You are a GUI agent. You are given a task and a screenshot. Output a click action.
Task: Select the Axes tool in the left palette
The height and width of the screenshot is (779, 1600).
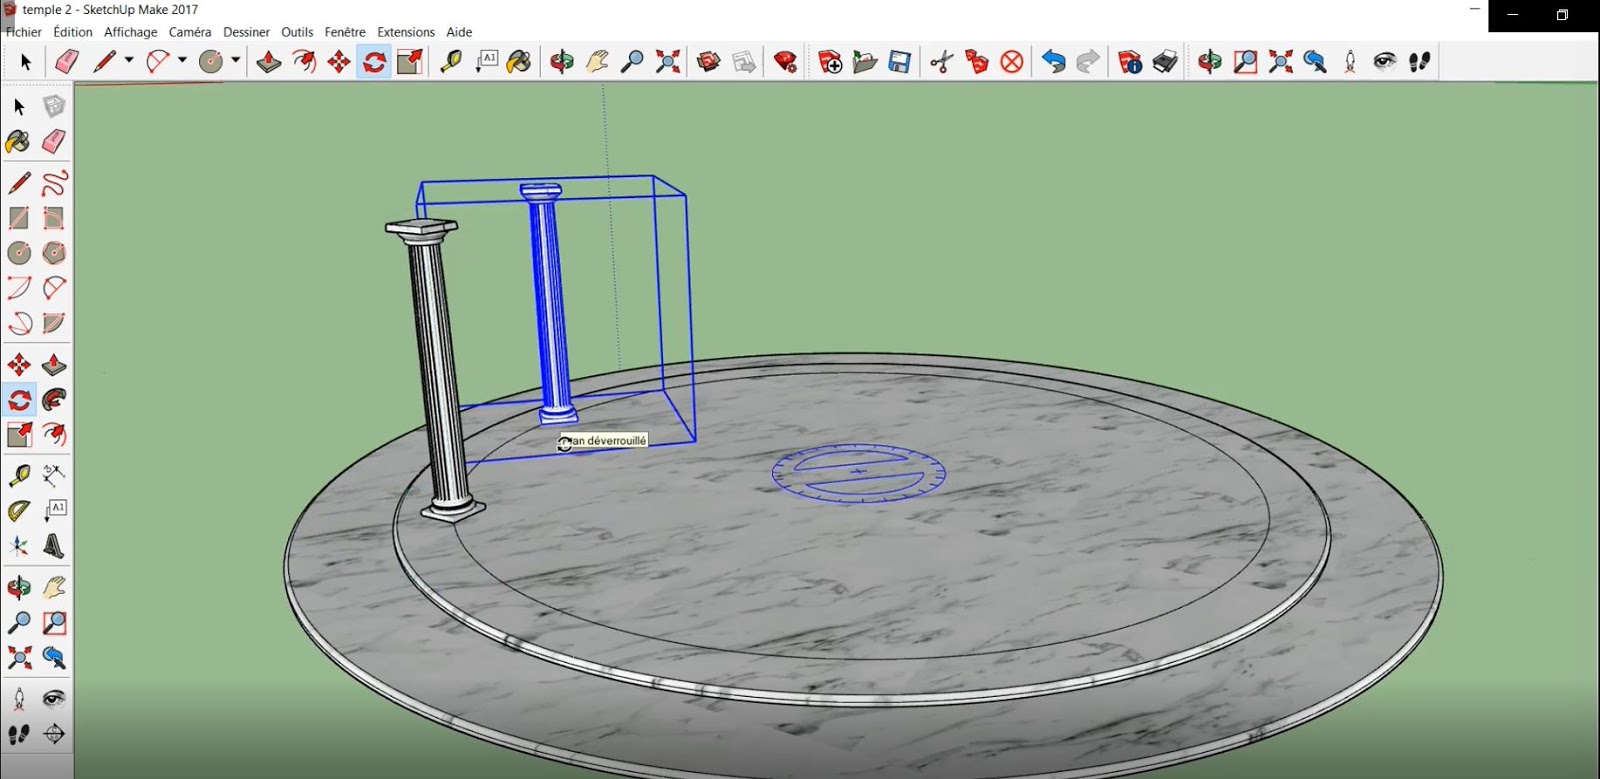point(19,546)
